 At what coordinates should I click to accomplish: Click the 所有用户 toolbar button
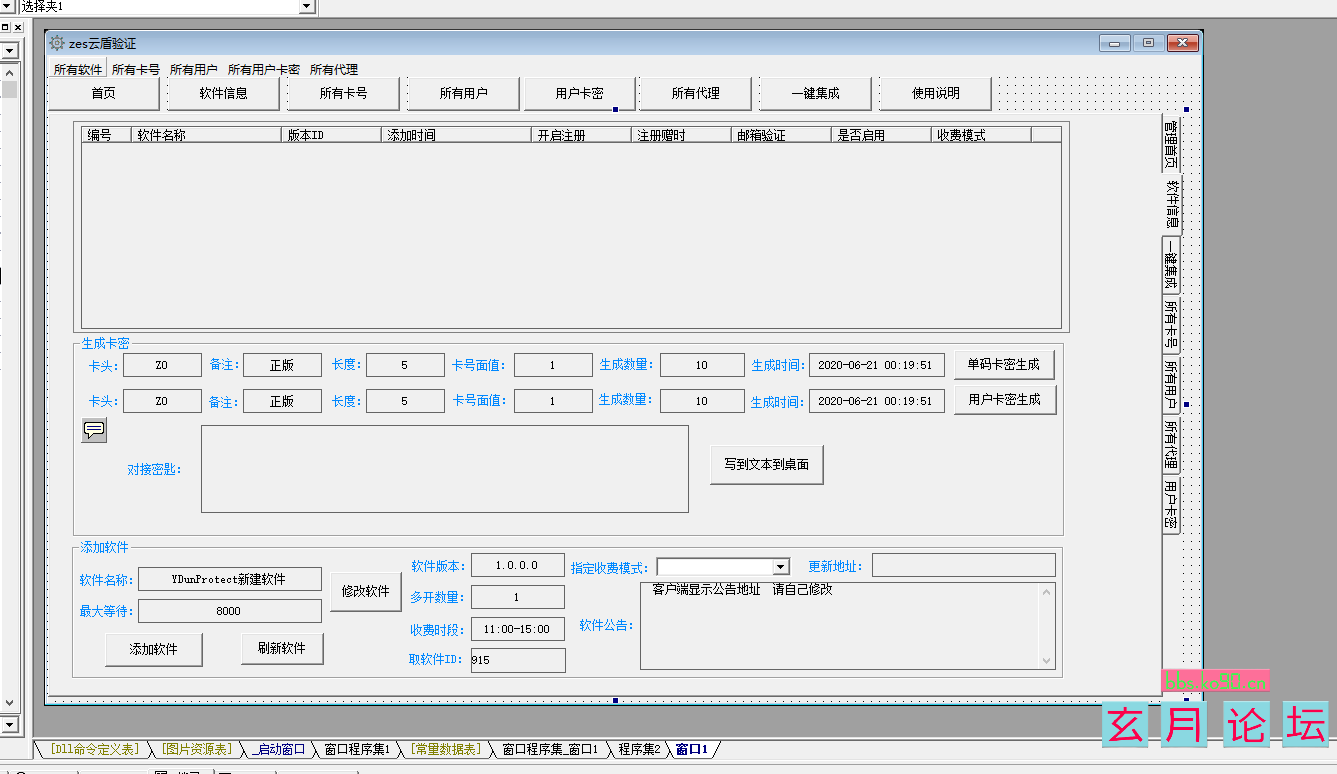464,93
